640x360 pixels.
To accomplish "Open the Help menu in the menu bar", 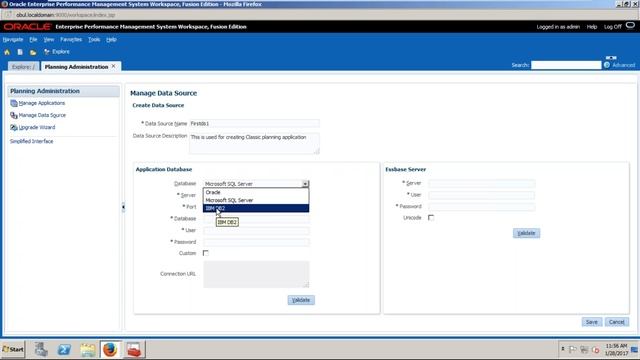I will pyautogui.click(x=111, y=40).
